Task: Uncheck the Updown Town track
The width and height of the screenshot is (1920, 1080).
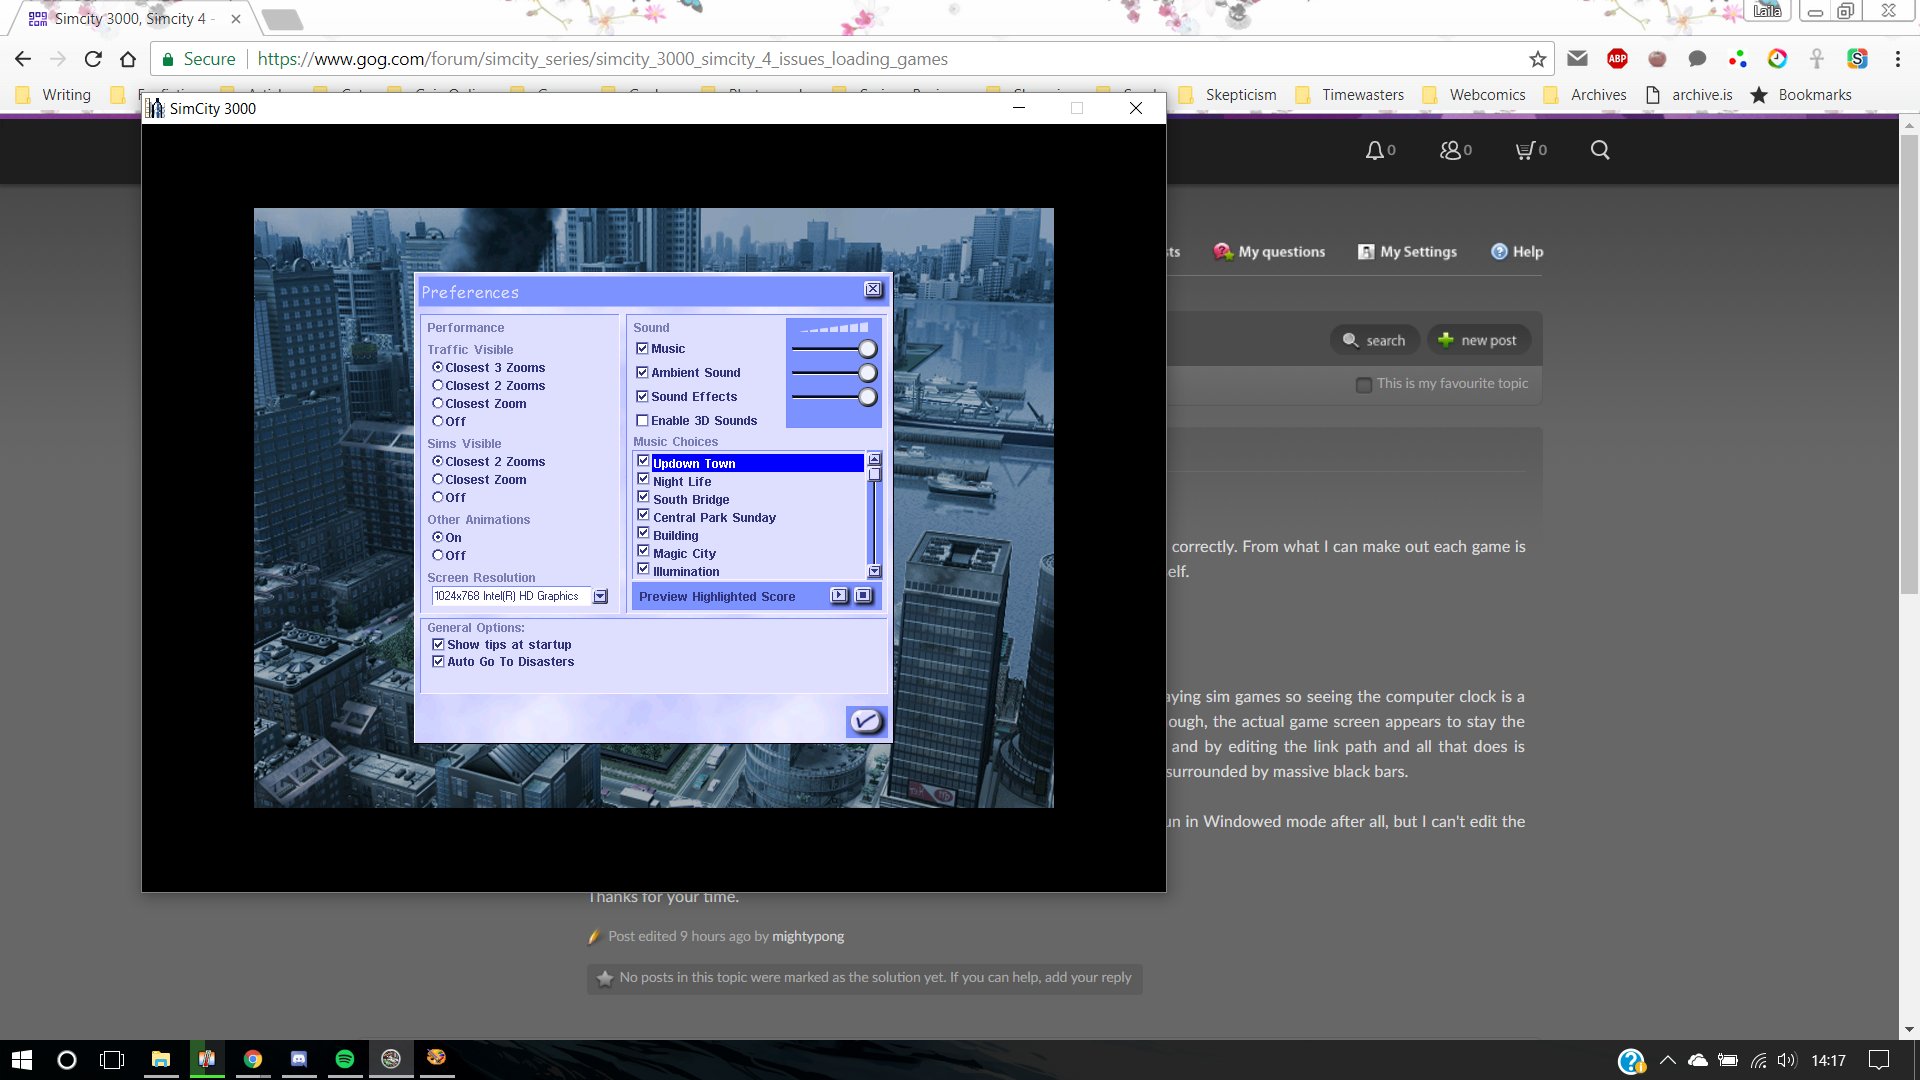Action: (643, 462)
